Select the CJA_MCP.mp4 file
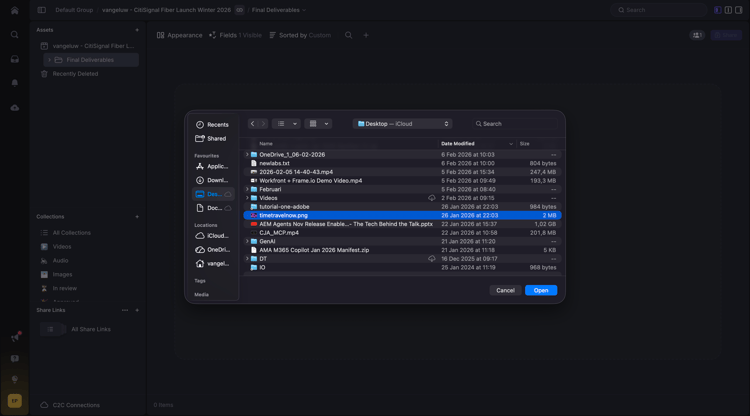Image resolution: width=750 pixels, height=416 pixels. click(402, 233)
